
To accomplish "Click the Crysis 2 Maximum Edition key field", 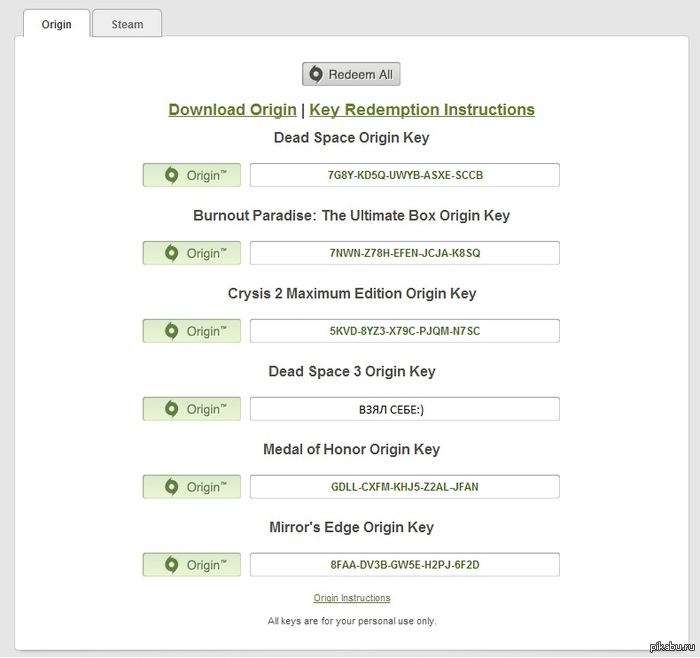I will pyautogui.click(x=405, y=331).
